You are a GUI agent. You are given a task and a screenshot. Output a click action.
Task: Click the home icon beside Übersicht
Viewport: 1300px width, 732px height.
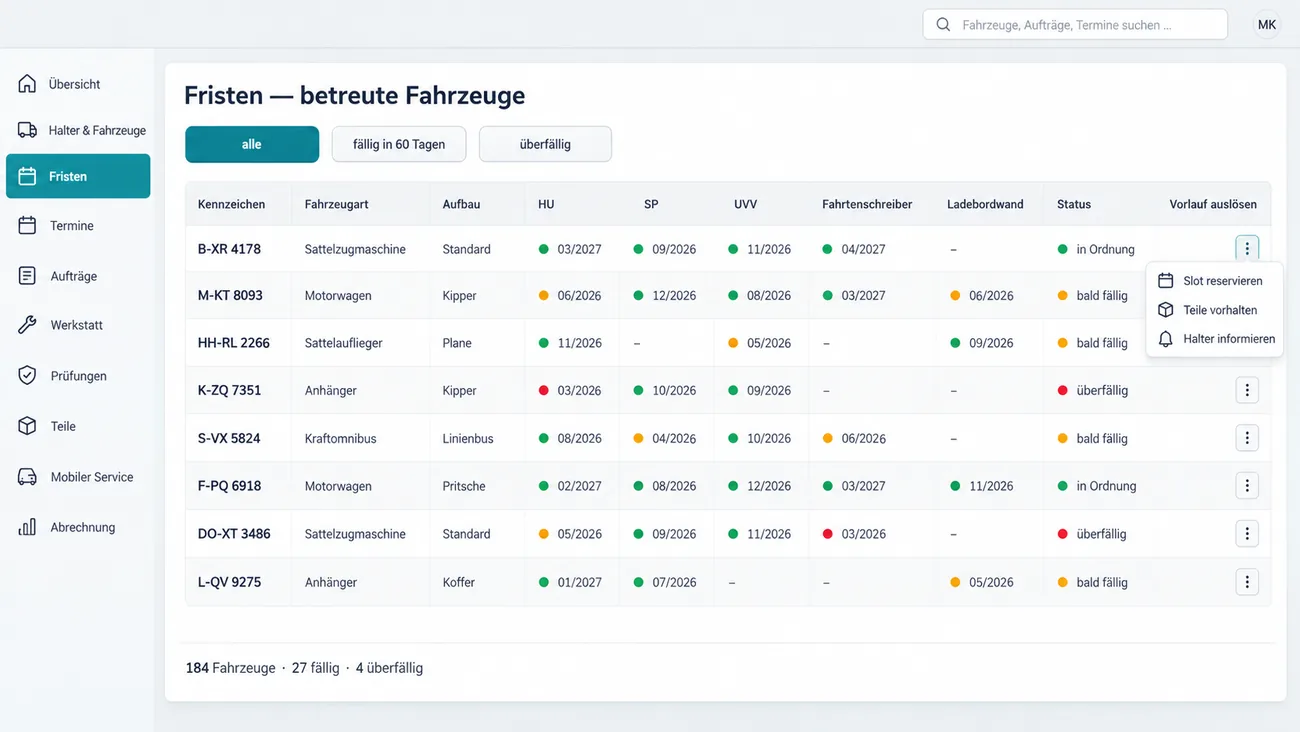click(27, 84)
